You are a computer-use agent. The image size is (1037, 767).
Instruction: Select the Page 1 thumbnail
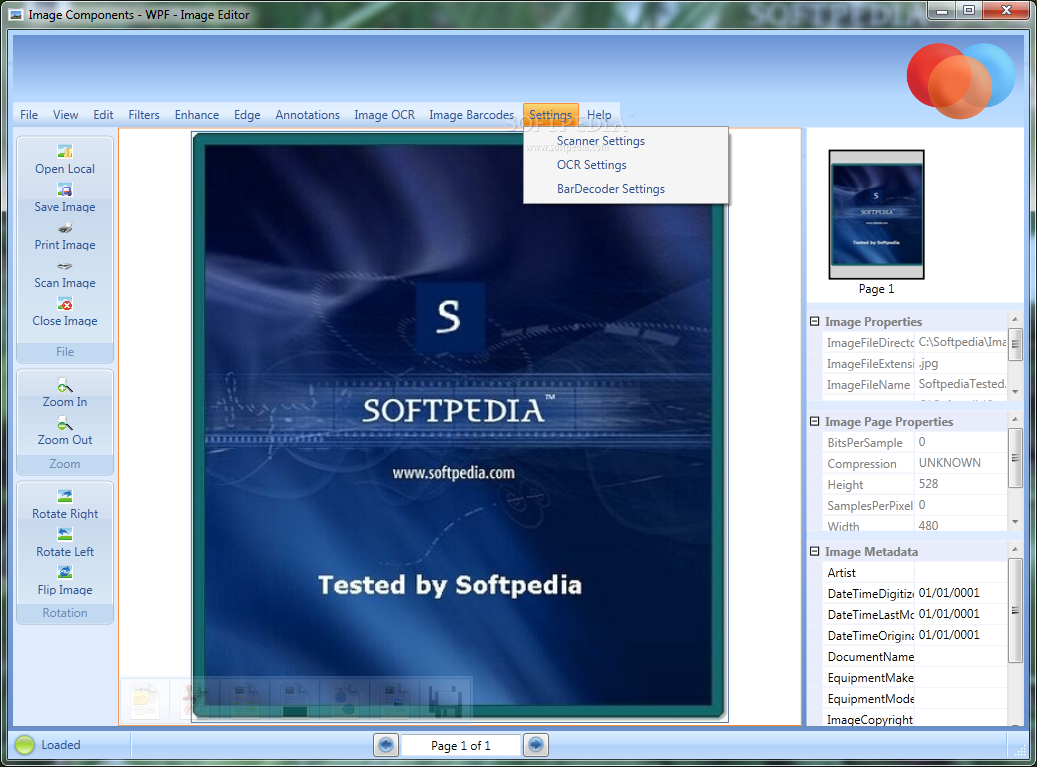[x=876, y=214]
